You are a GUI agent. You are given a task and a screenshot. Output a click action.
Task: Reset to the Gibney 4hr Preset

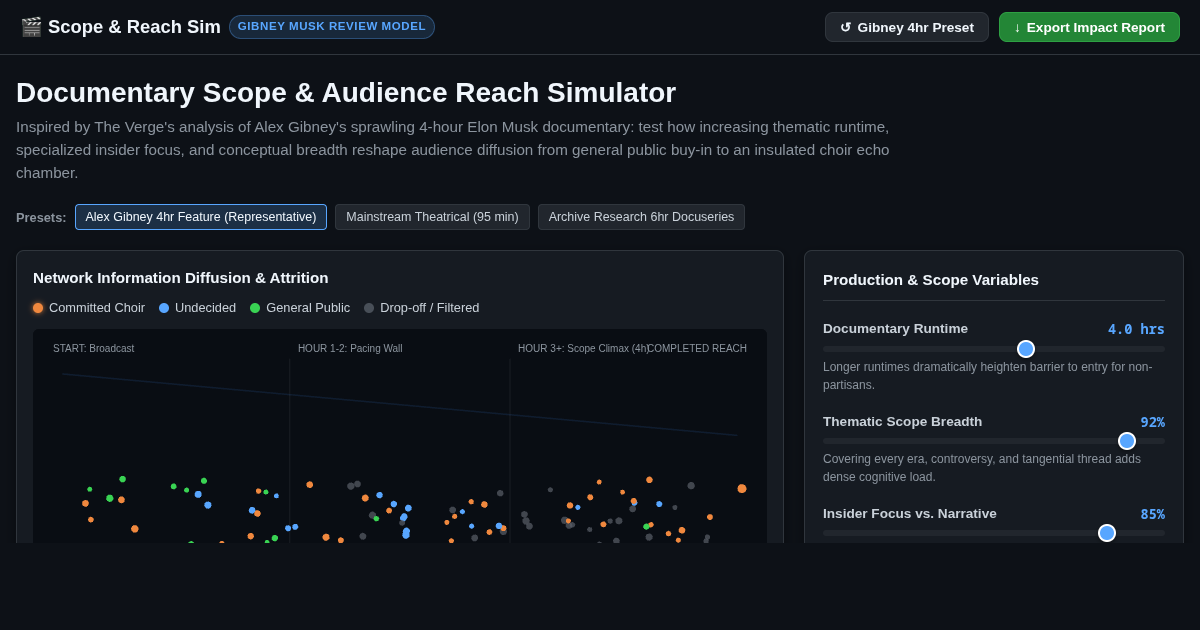coord(907,27)
